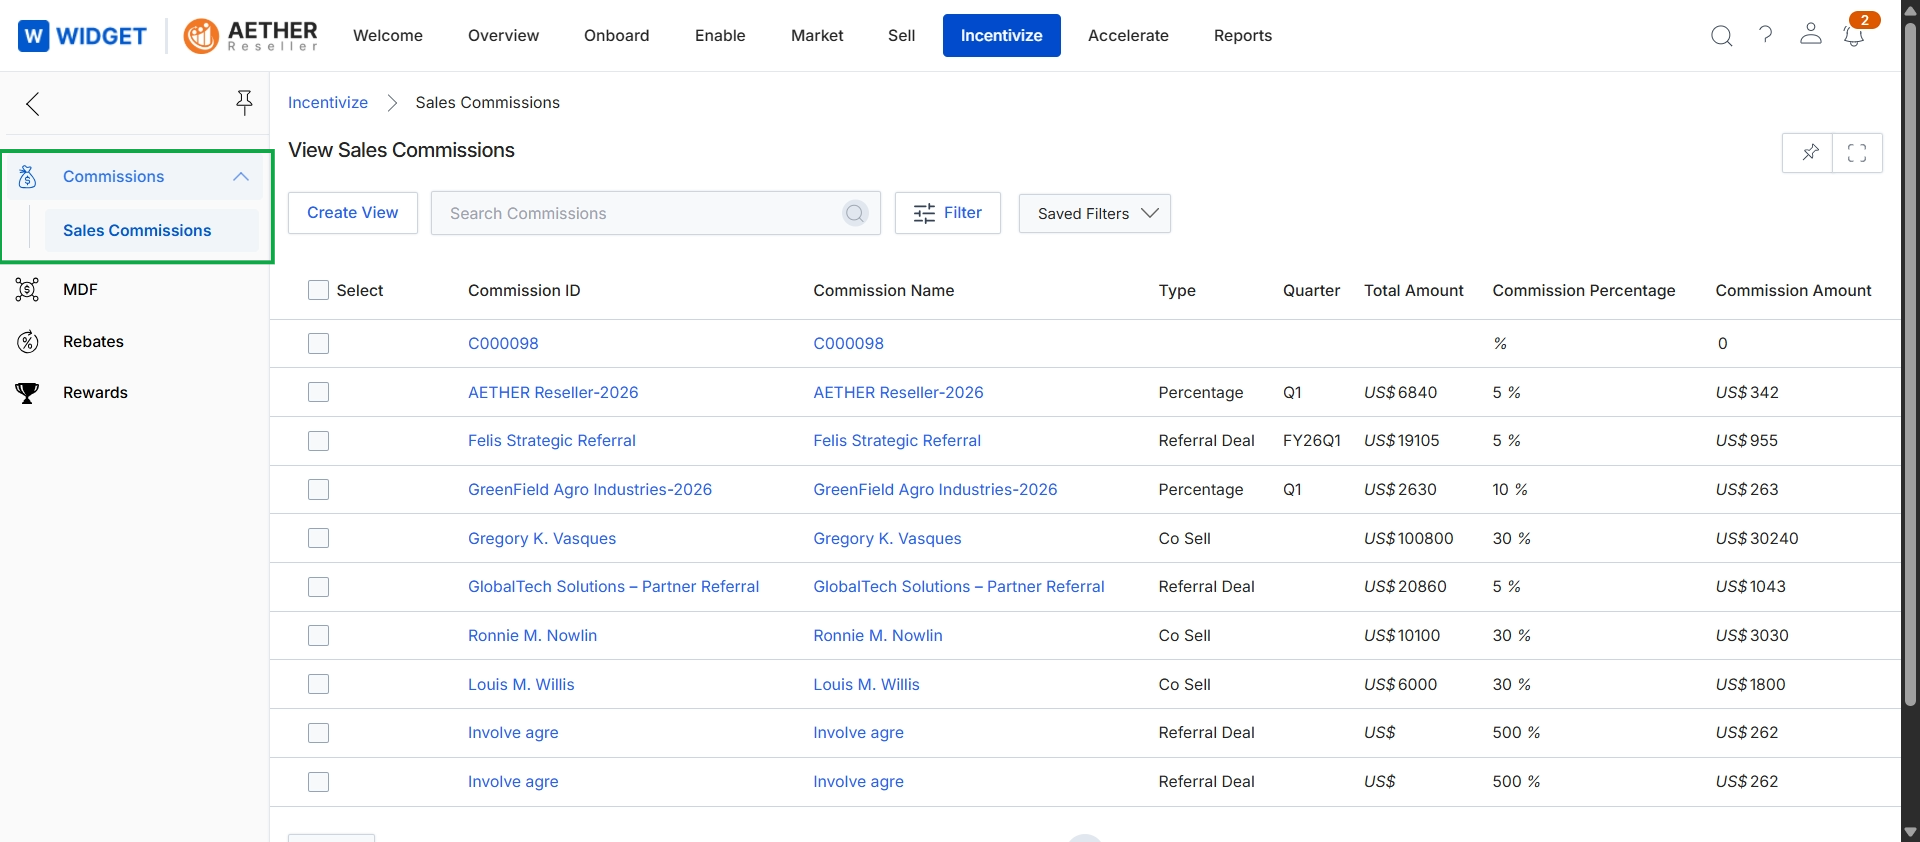Click the search icon in Search Commissions
This screenshot has width=1920, height=842.
(x=855, y=213)
